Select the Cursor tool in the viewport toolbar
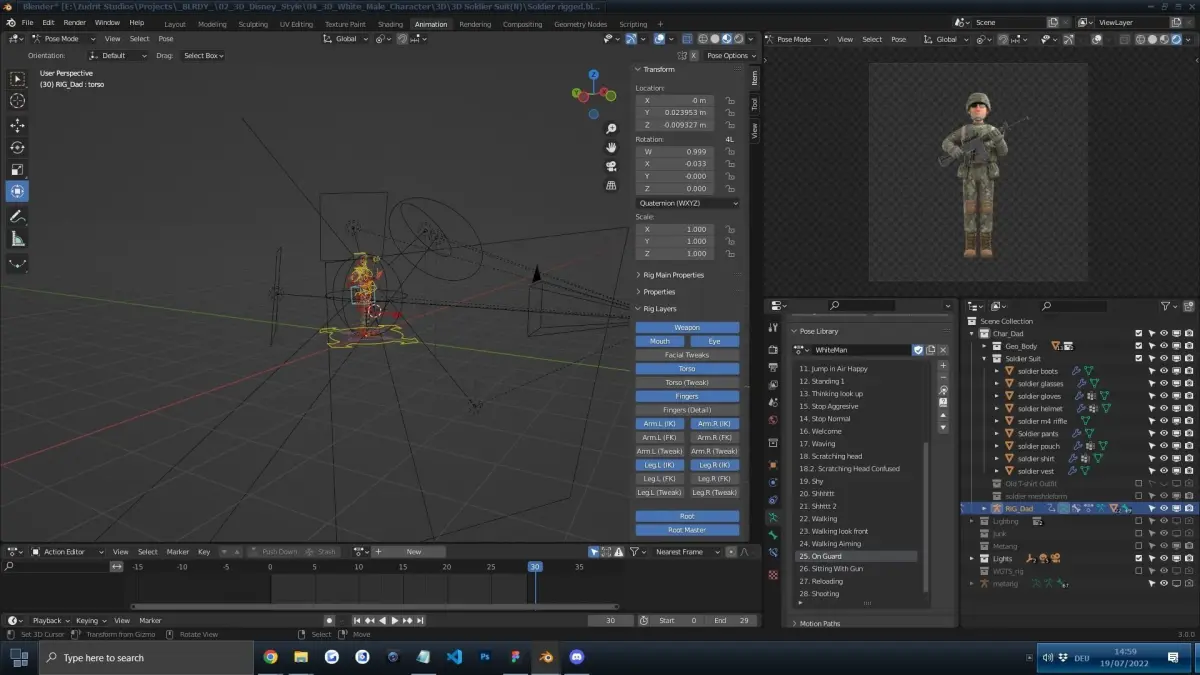This screenshot has height=675, width=1200. (18, 100)
